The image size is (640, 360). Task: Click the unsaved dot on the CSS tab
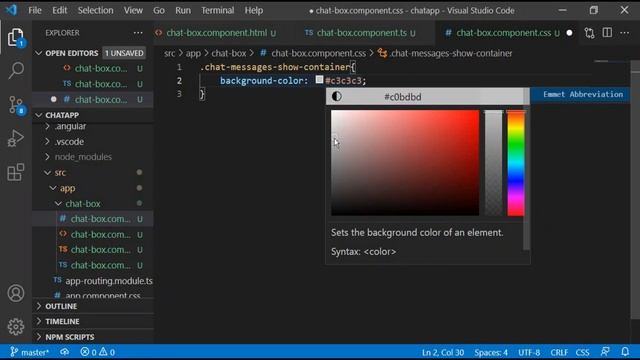569,33
